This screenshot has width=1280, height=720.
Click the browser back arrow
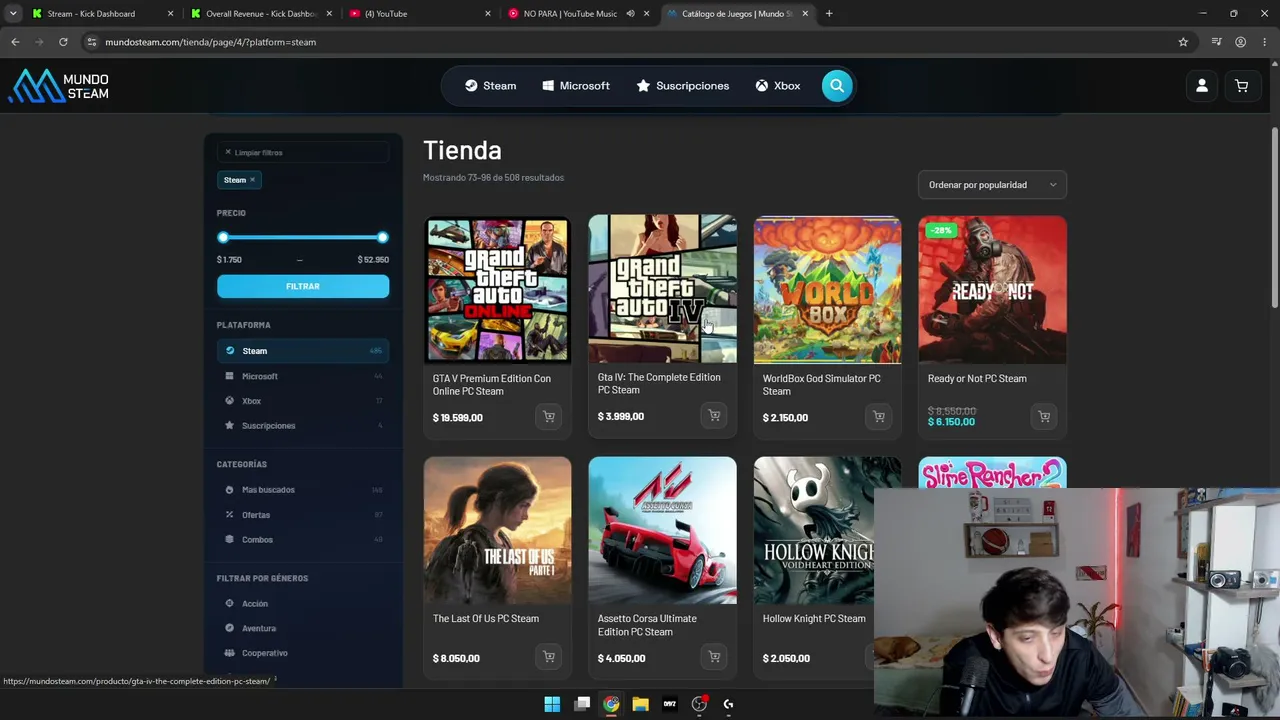[15, 42]
